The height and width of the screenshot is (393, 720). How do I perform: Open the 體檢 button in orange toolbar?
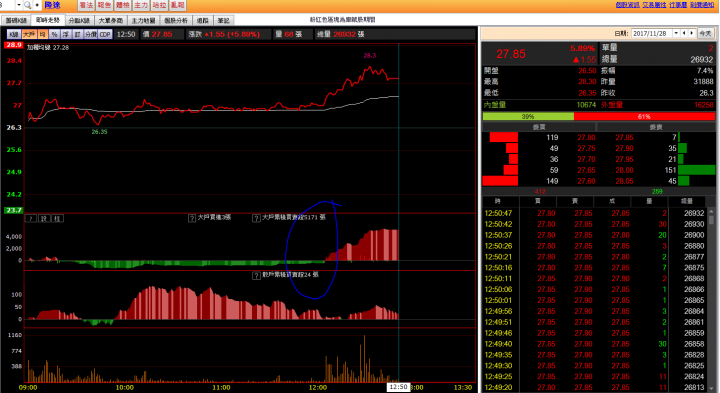point(123,5)
